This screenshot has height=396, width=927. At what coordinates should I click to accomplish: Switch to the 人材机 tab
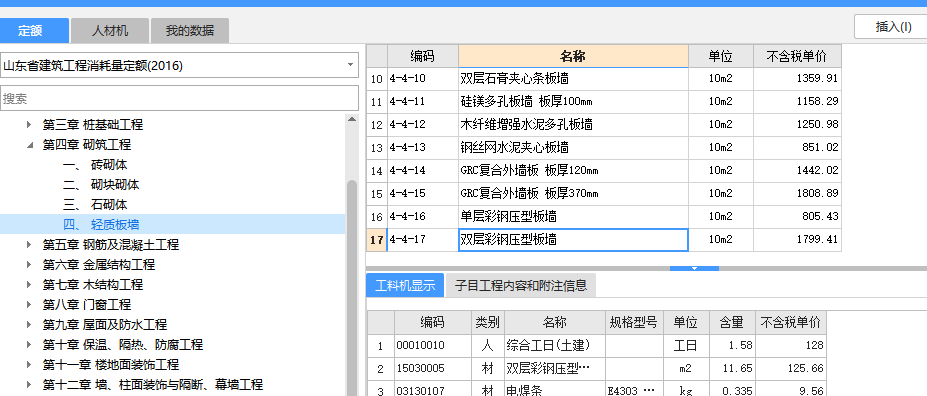110,31
